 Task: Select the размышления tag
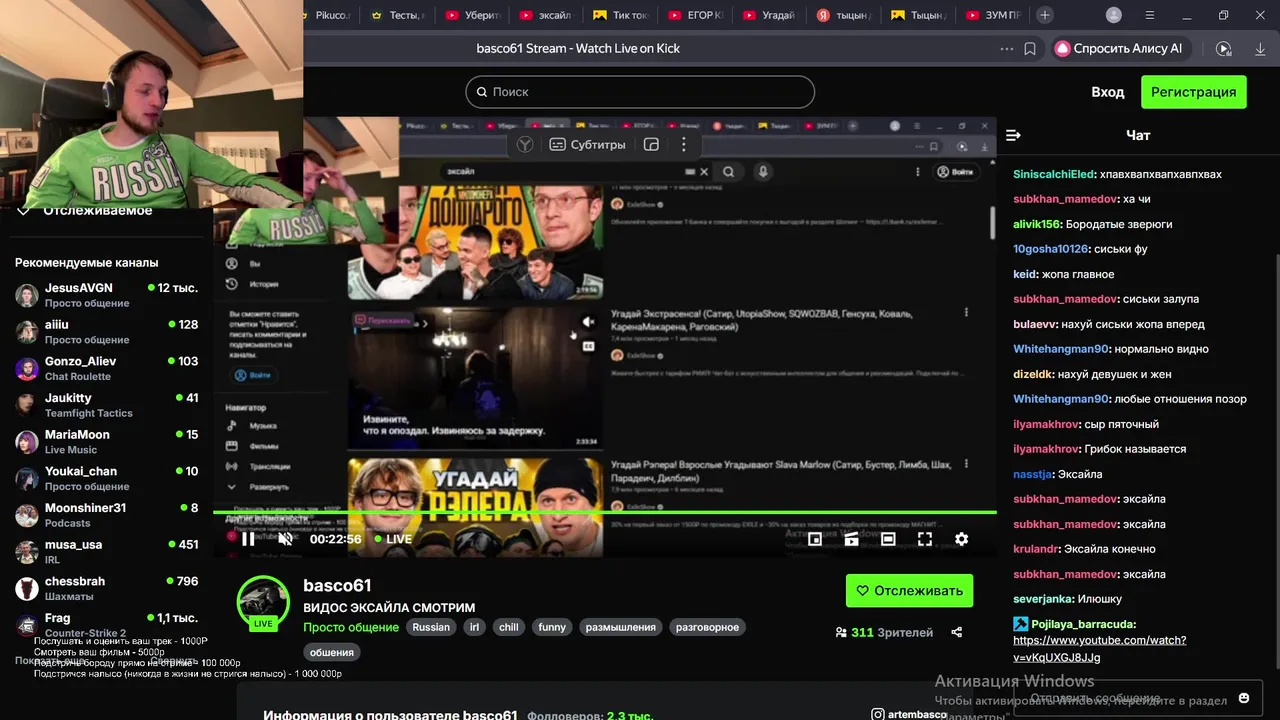[x=621, y=627]
